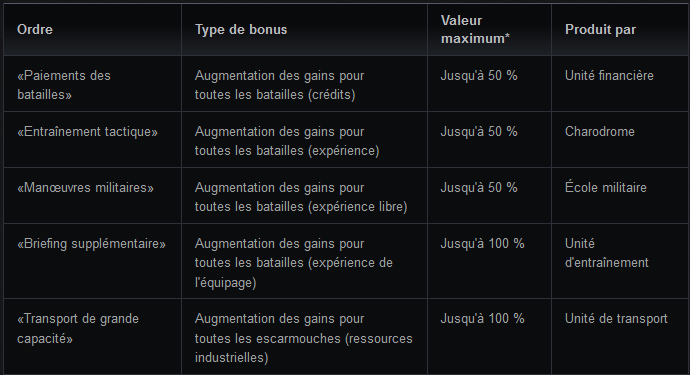Click the bonus text mentioning expérience libre

(x=301, y=197)
